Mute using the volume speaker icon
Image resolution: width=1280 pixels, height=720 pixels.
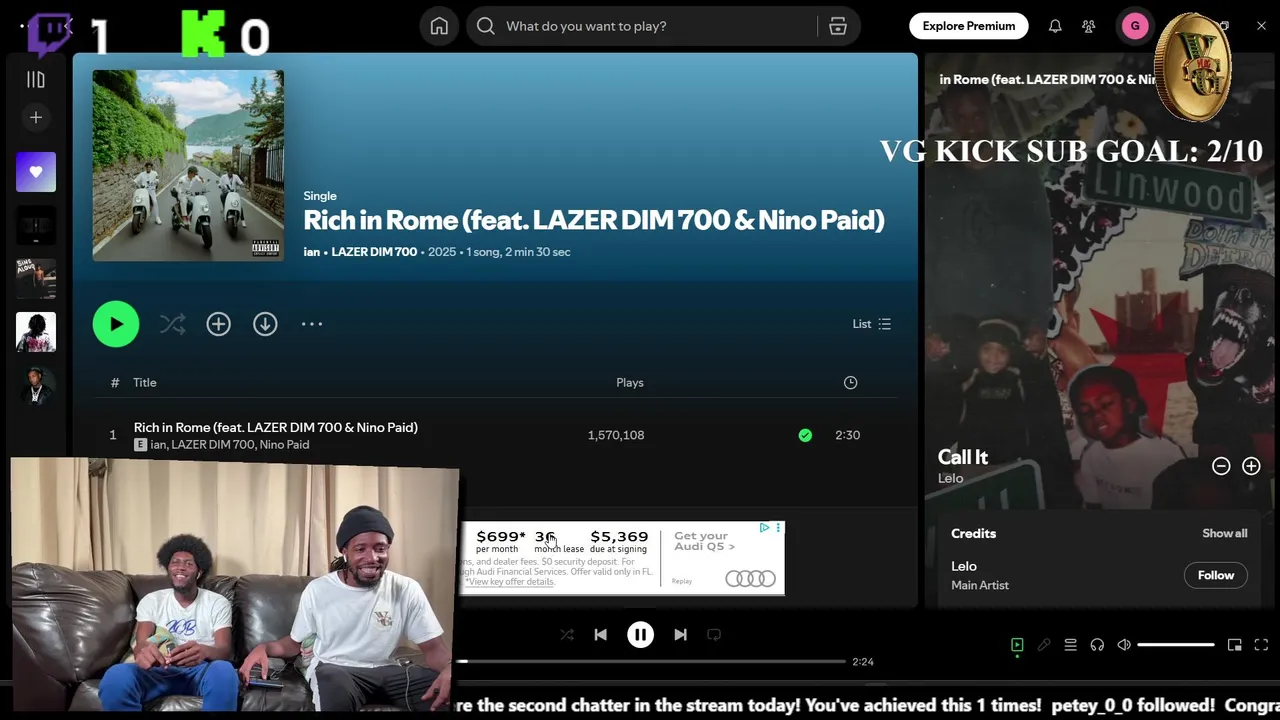(x=1124, y=645)
